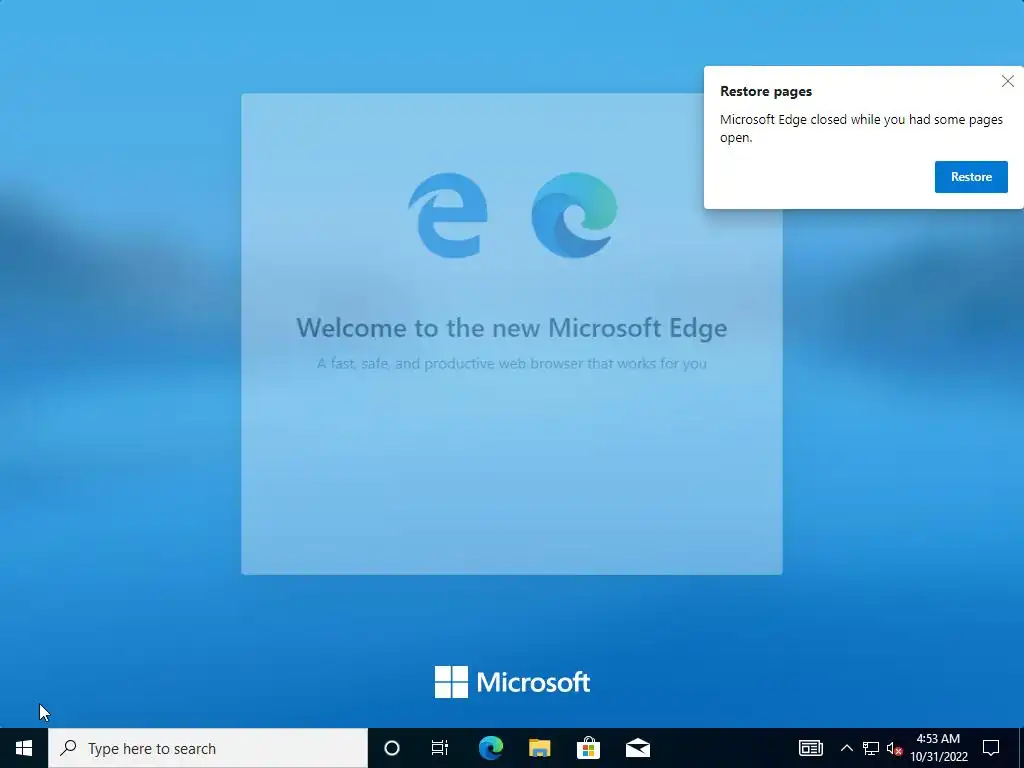
Task: Click 'Welcome to the new Microsoft Edge' heading
Action: tap(511, 328)
